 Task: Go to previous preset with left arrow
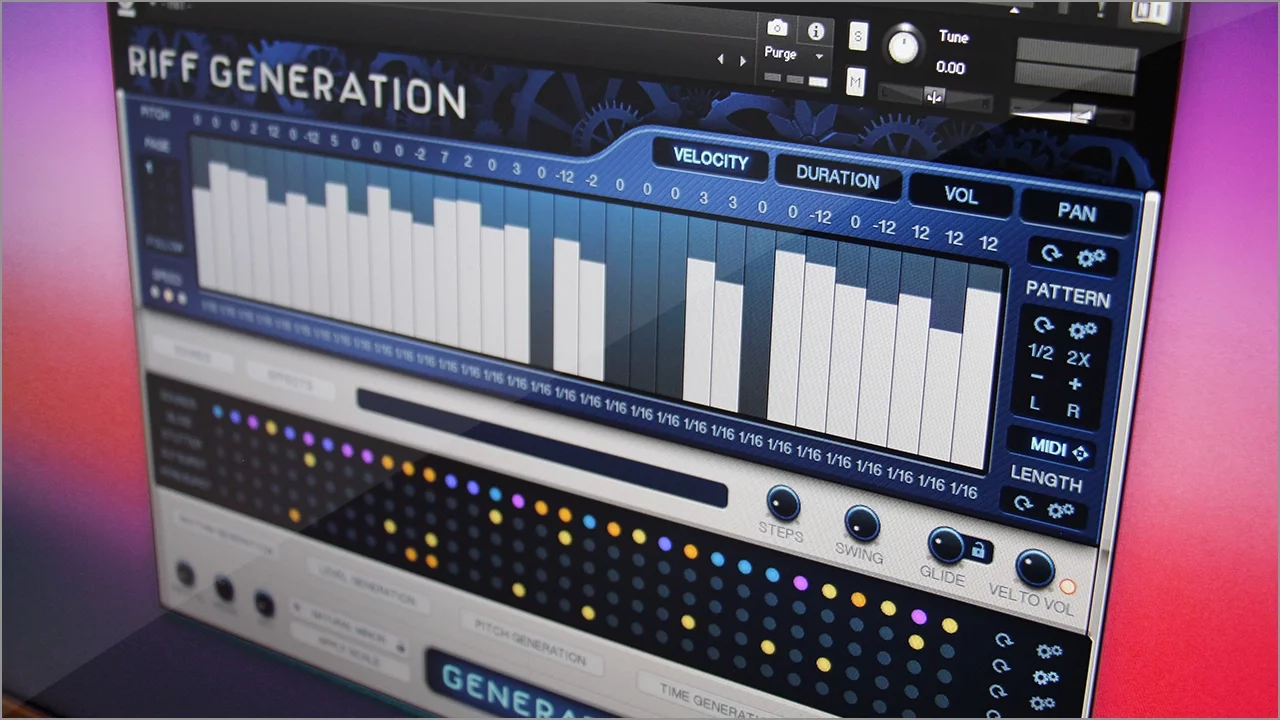[720, 60]
